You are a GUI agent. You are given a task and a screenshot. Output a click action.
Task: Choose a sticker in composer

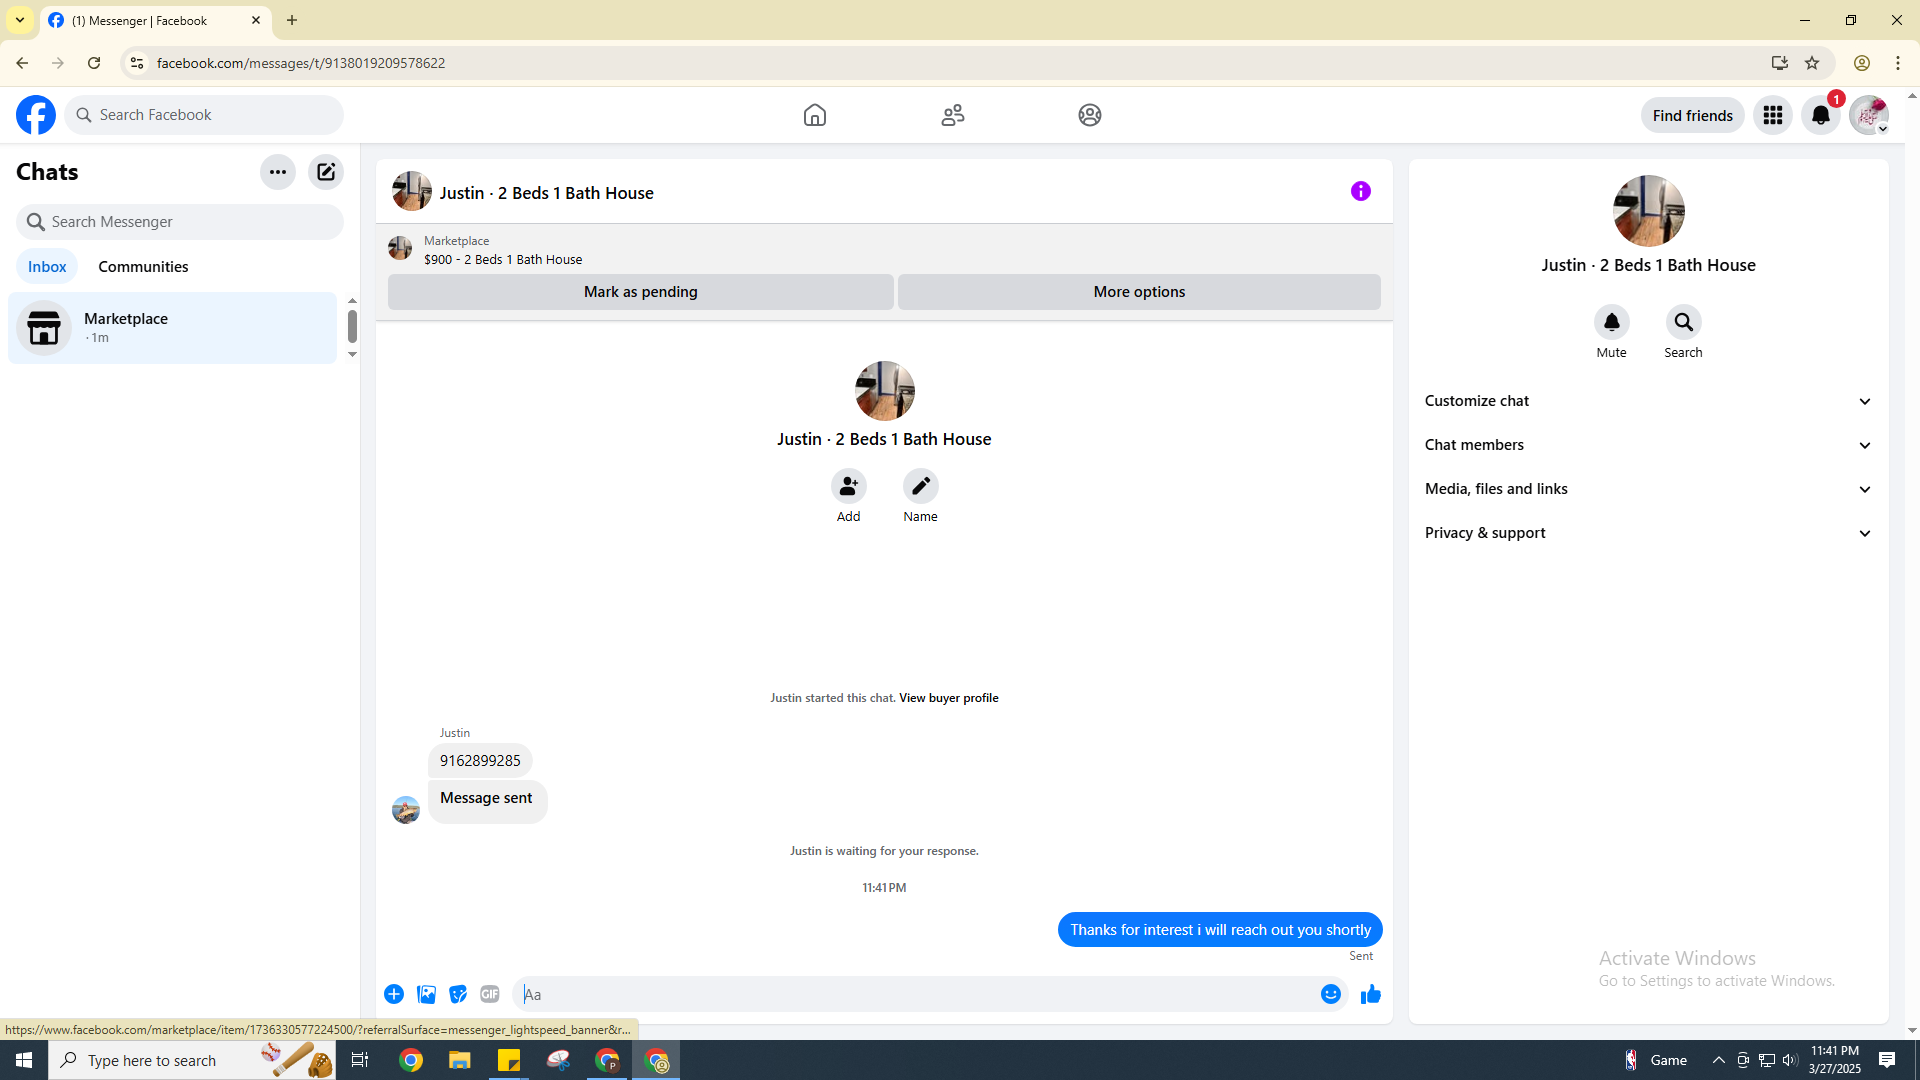pyautogui.click(x=458, y=994)
